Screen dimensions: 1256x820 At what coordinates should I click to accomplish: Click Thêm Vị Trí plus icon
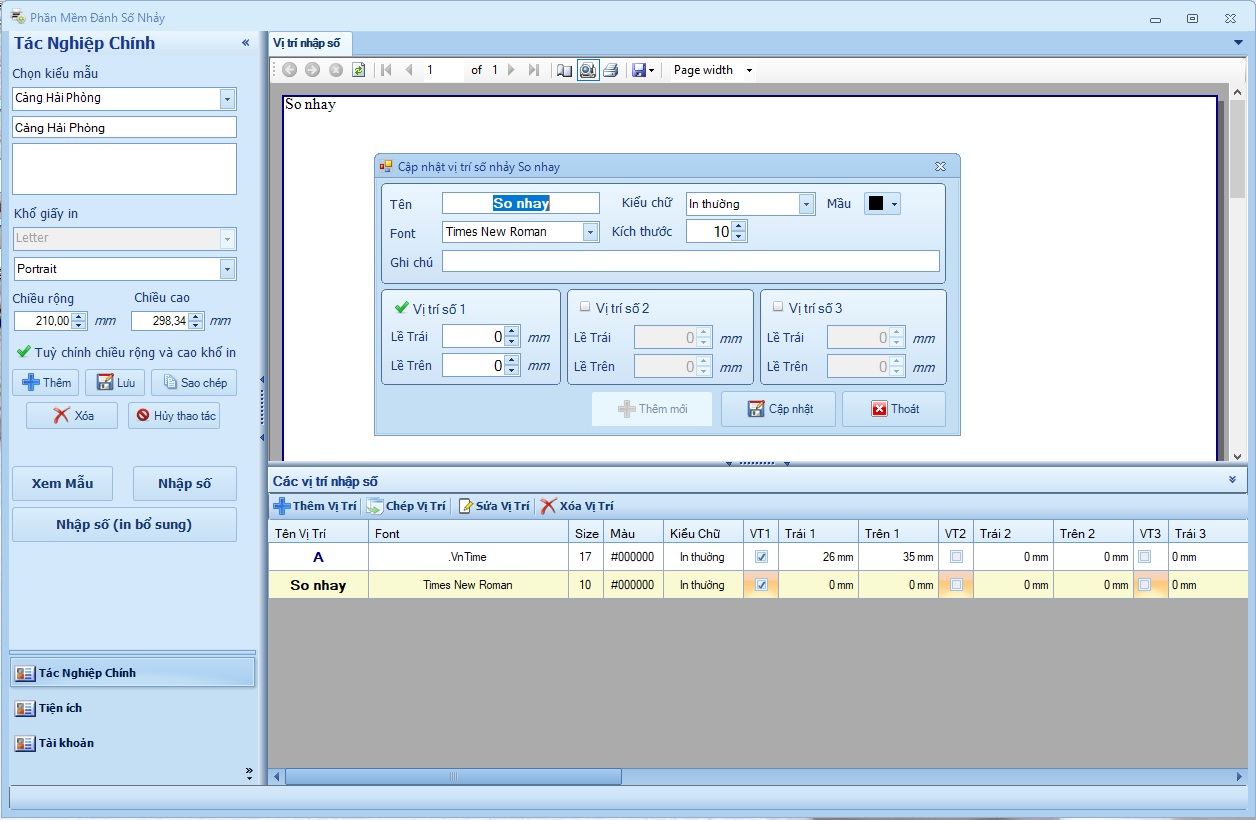(282, 506)
